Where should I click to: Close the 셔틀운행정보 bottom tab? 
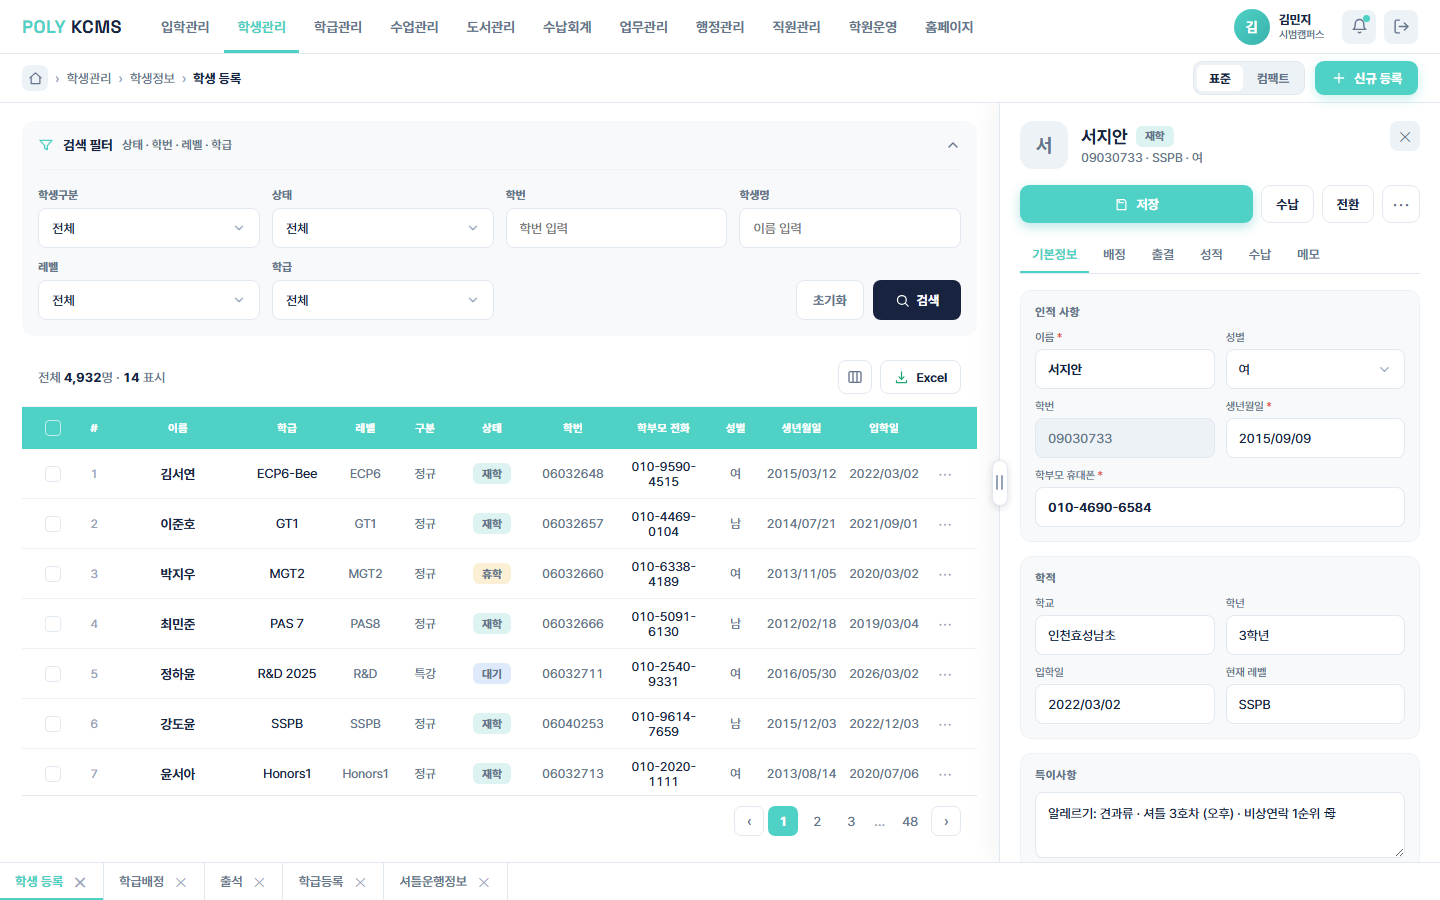(x=484, y=882)
